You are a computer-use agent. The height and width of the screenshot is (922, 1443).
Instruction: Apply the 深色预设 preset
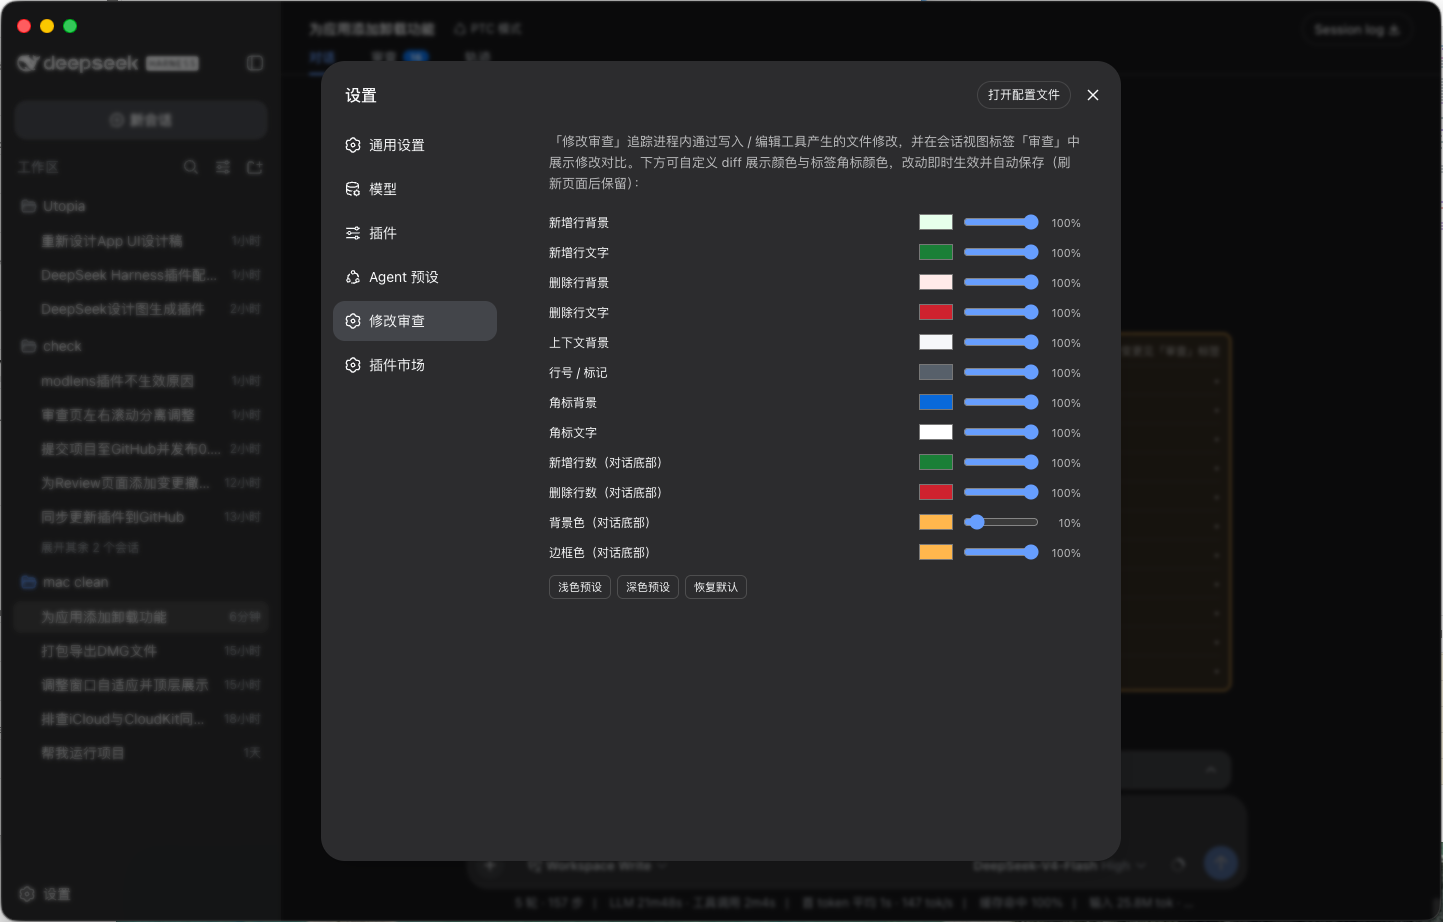point(648,587)
